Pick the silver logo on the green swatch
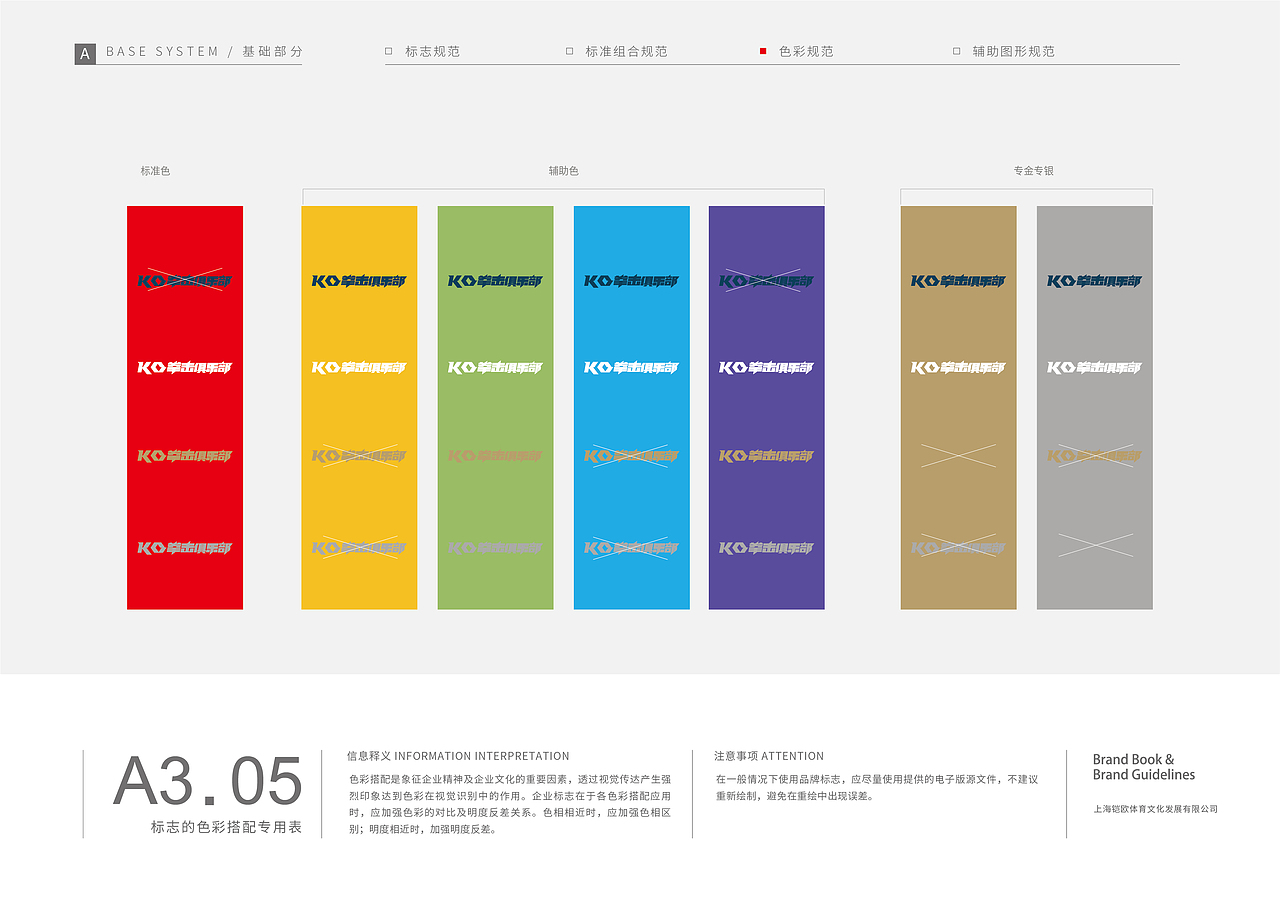The image size is (1280, 905). [x=495, y=548]
